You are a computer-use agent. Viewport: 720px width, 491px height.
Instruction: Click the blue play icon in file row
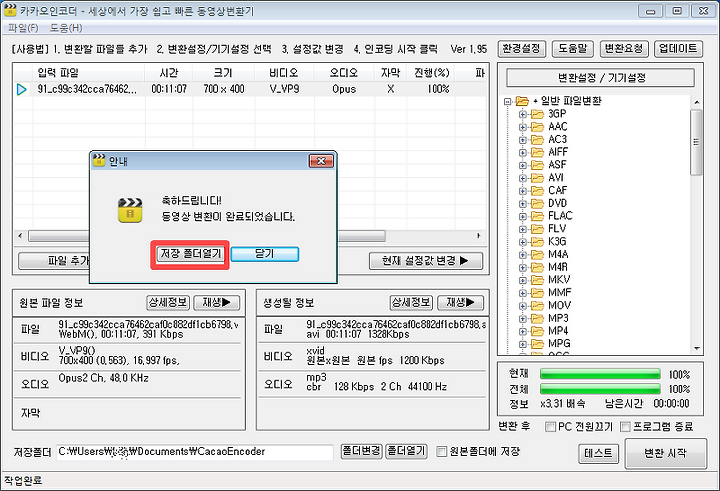click(x=22, y=89)
